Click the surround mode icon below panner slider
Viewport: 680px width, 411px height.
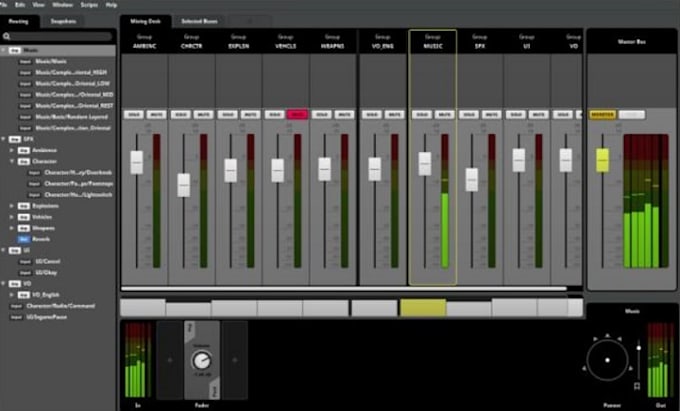pos(638,386)
